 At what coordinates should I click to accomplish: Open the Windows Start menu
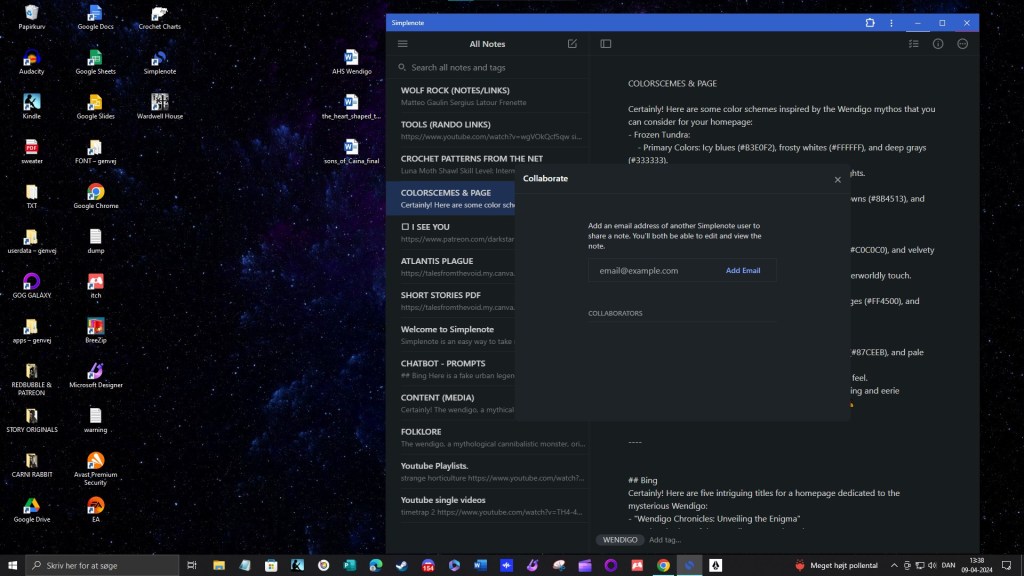coord(13,565)
